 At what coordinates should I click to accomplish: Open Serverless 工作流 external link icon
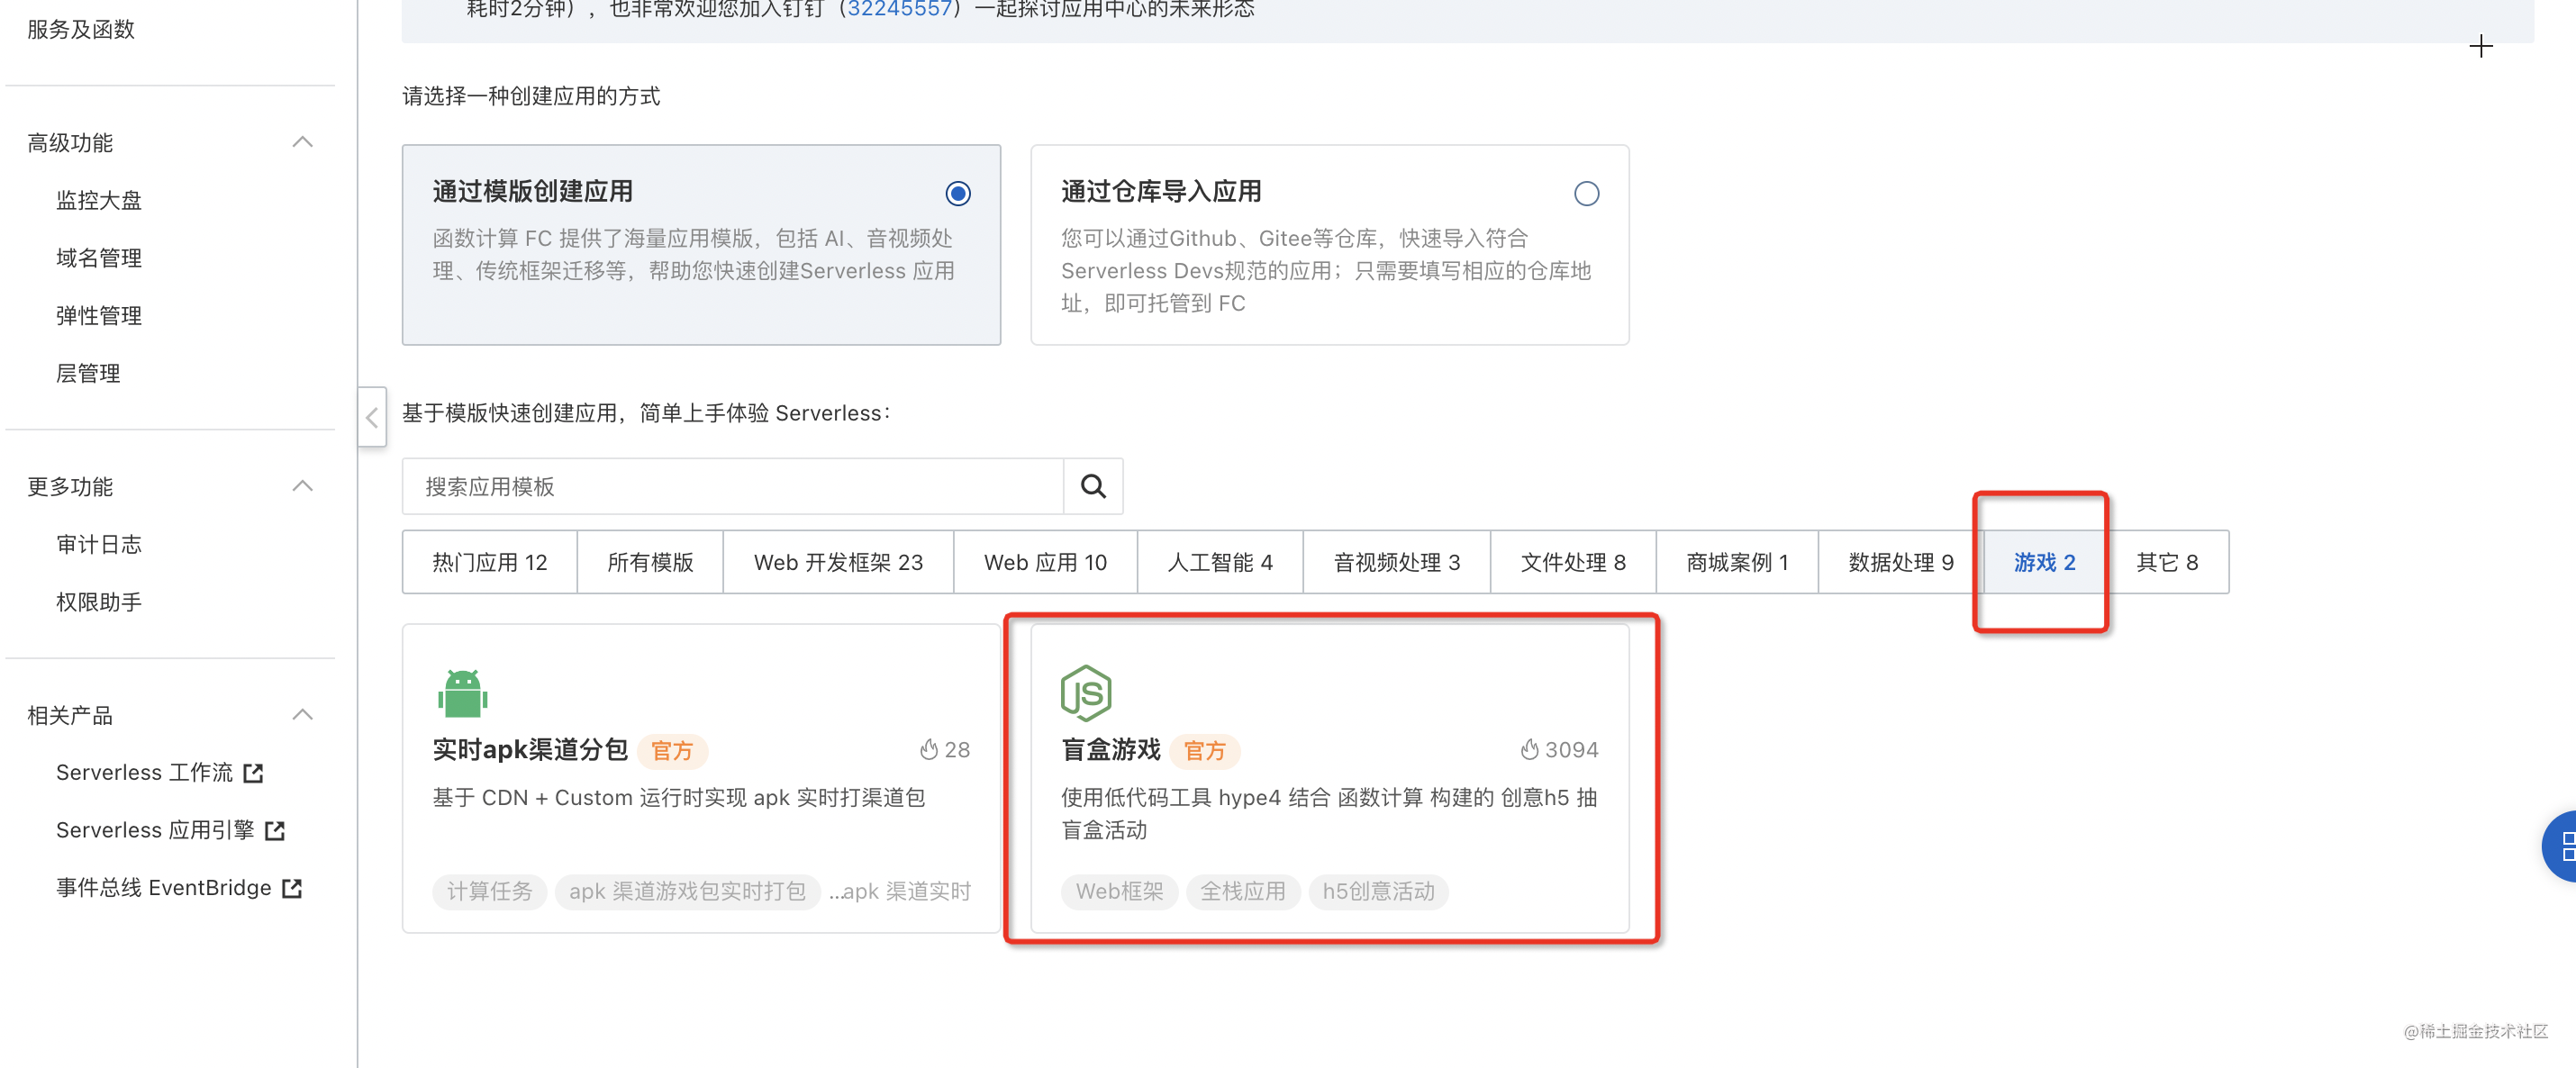254,773
